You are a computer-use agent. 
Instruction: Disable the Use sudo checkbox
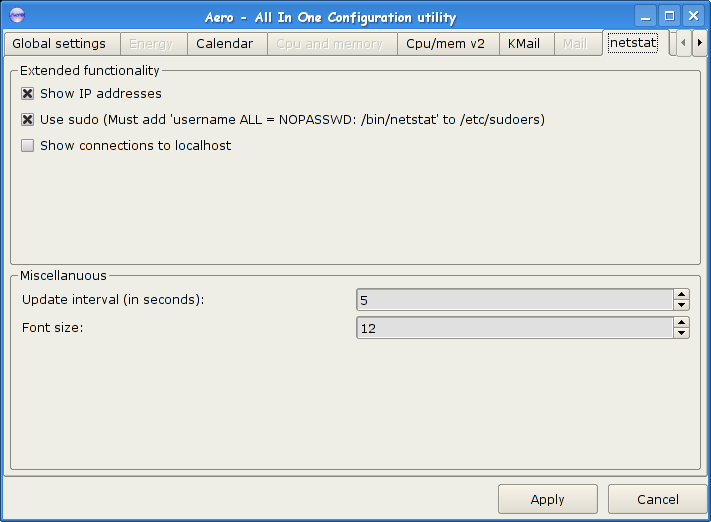28,119
